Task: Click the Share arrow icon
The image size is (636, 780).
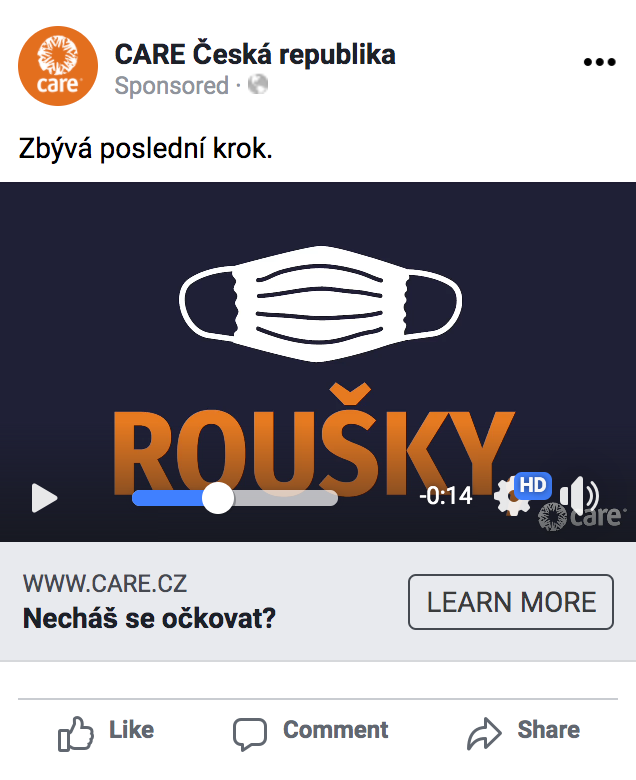Action: [x=484, y=733]
